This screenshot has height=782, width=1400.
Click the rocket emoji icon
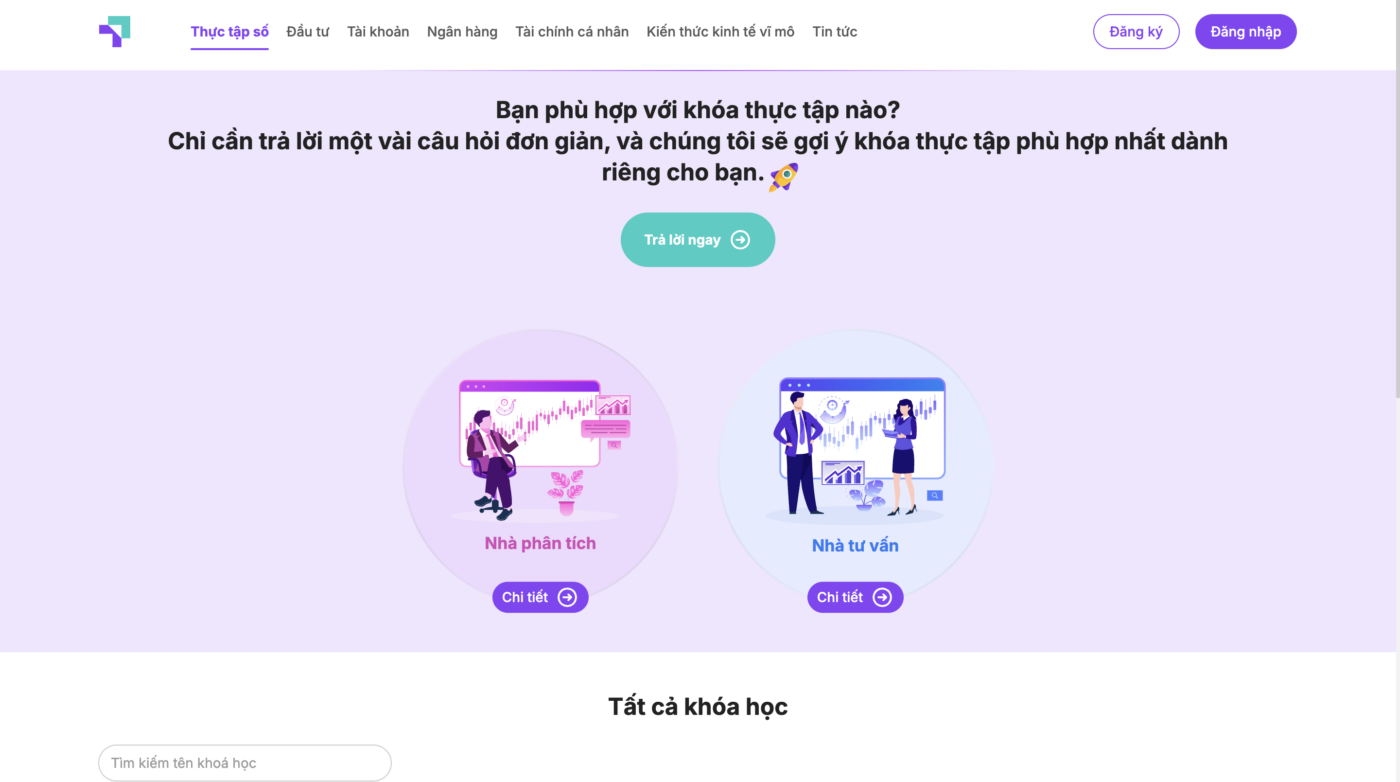click(783, 177)
